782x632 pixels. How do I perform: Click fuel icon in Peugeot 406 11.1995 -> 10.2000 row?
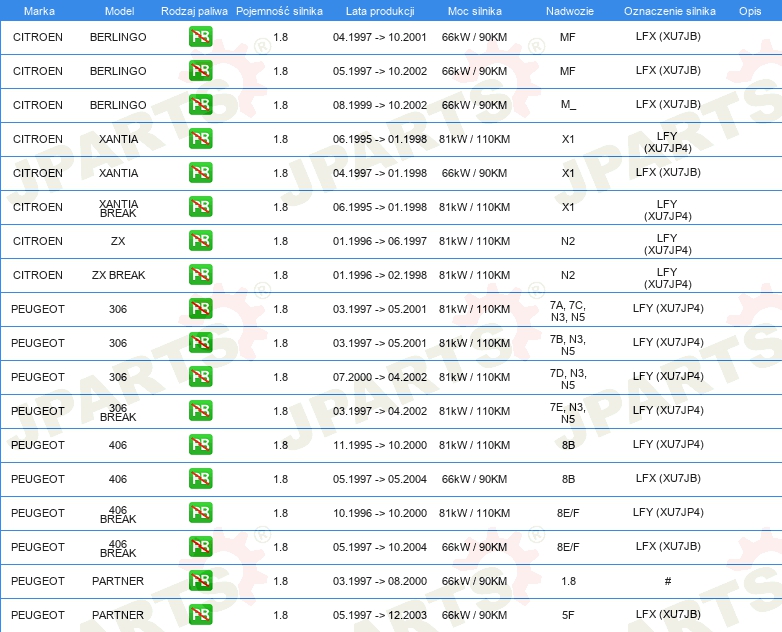200,444
